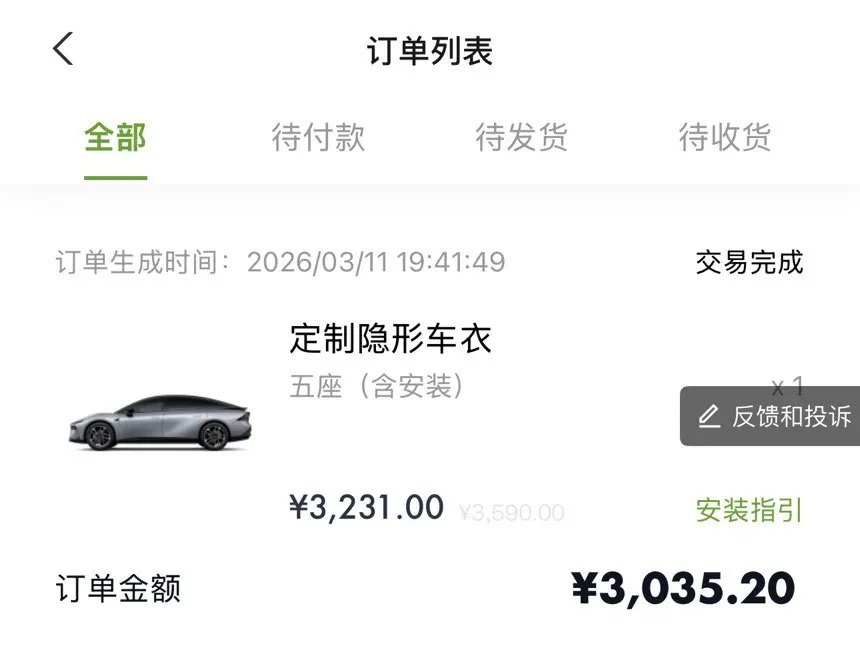Switch to the 待付款 tab
The height and width of the screenshot is (646, 860).
(318, 137)
